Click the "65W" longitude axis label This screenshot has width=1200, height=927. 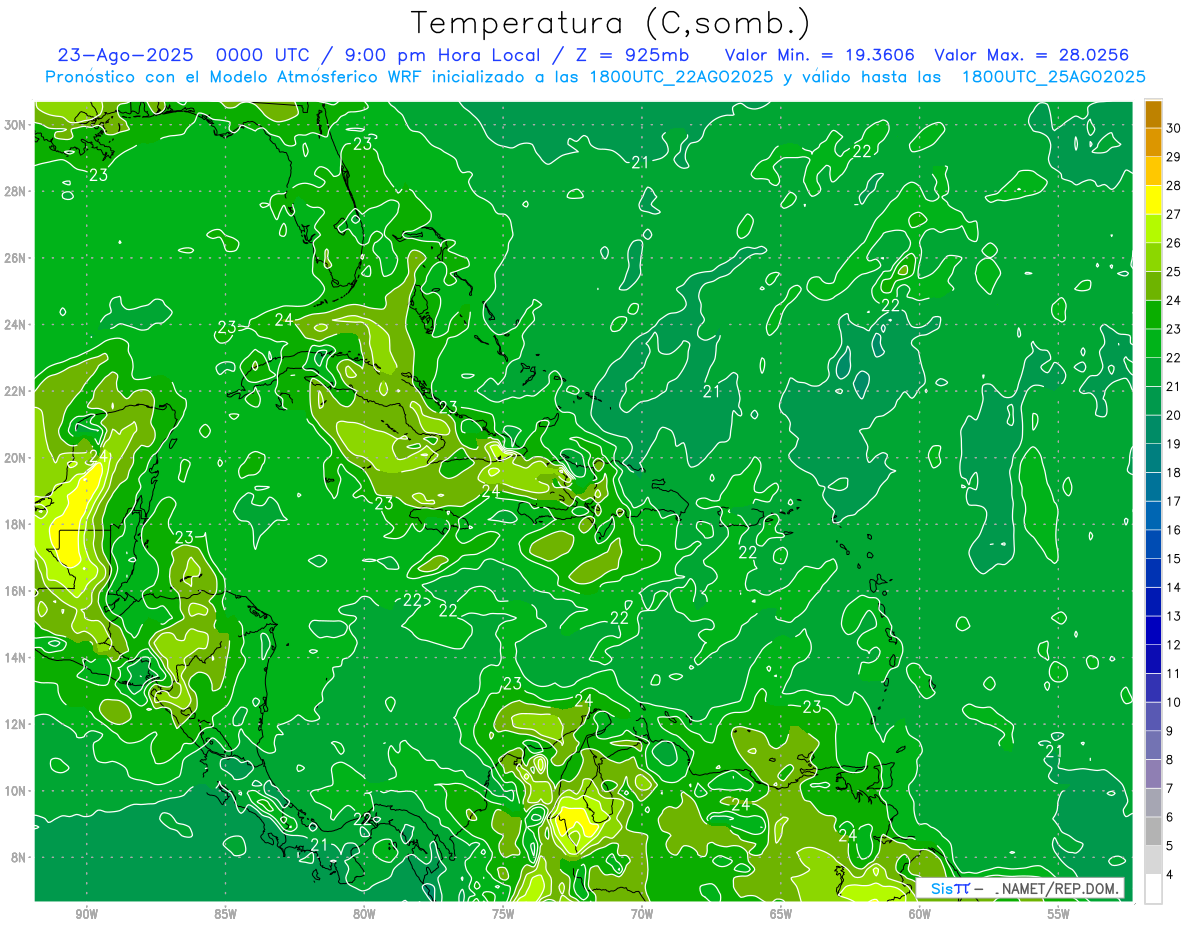(x=781, y=914)
